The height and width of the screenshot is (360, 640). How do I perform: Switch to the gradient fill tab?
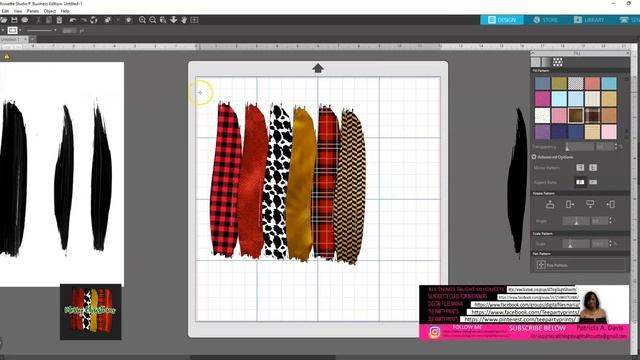[x=546, y=62]
